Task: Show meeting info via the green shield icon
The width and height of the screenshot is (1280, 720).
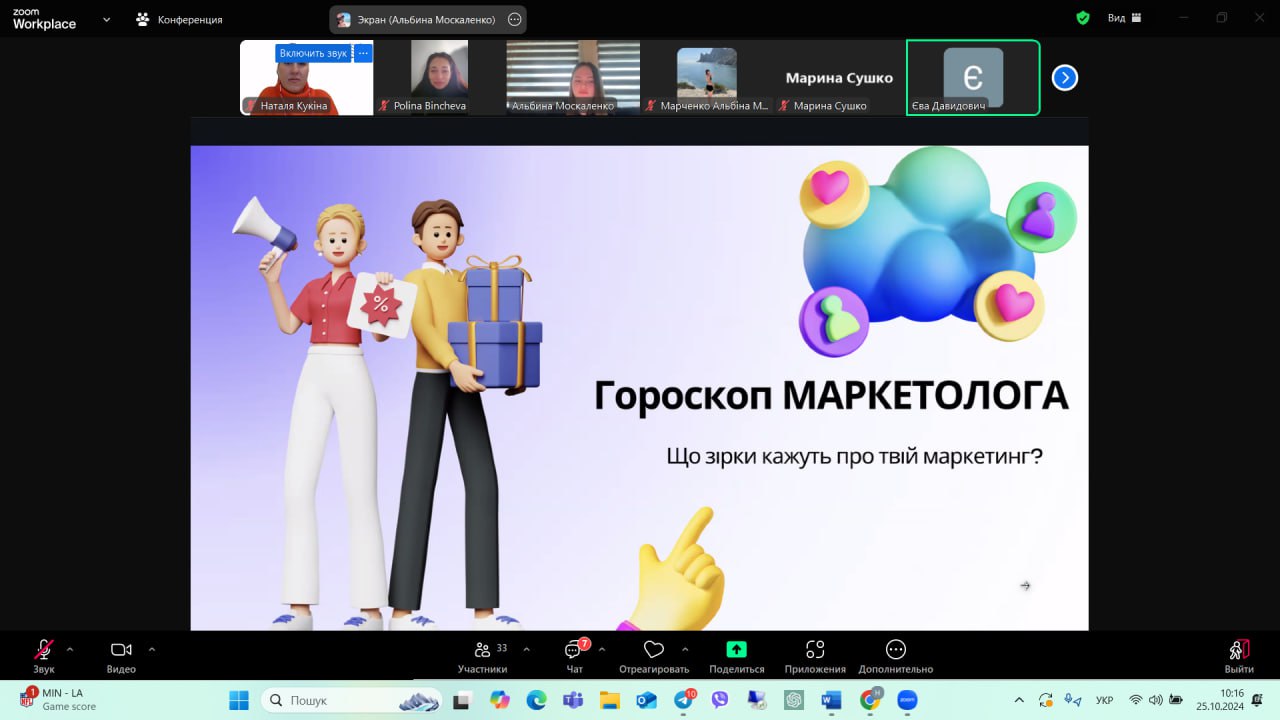Action: pyautogui.click(x=1083, y=18)
